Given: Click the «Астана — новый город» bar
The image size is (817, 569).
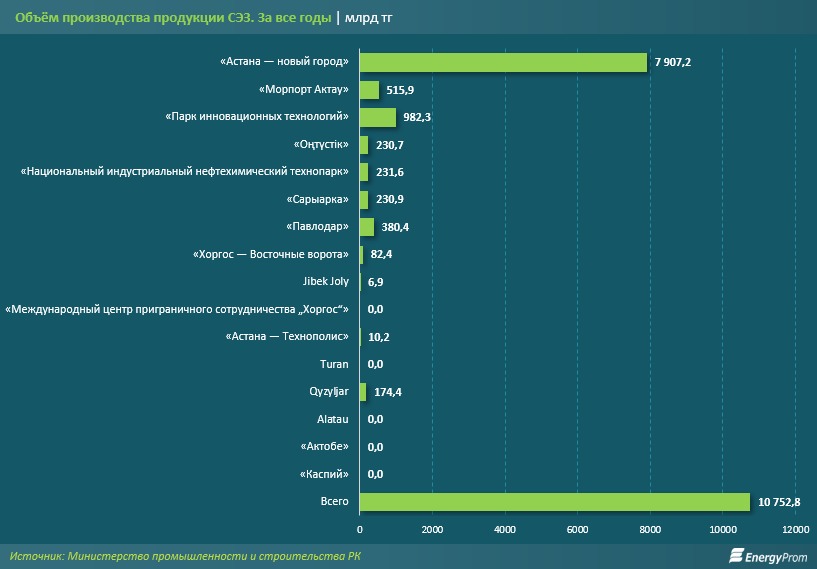Looking at the screenshot, I should 503,62.
